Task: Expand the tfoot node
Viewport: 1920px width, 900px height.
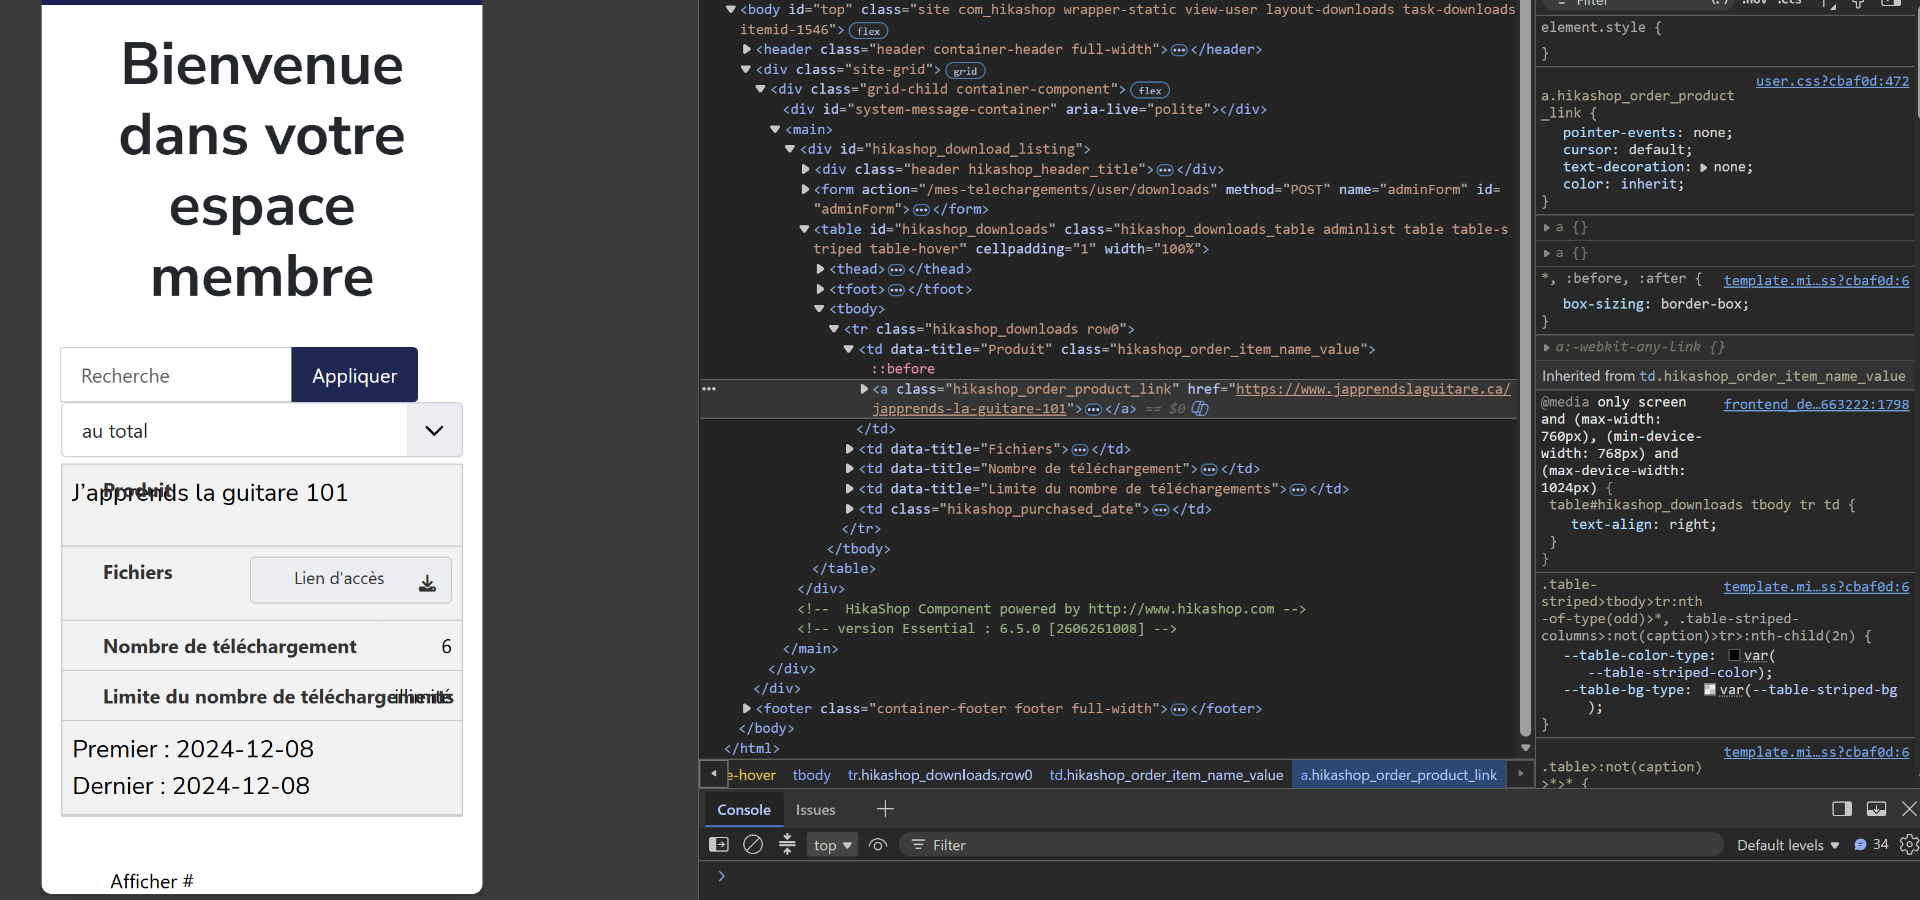Action: [x=820, y=289]
